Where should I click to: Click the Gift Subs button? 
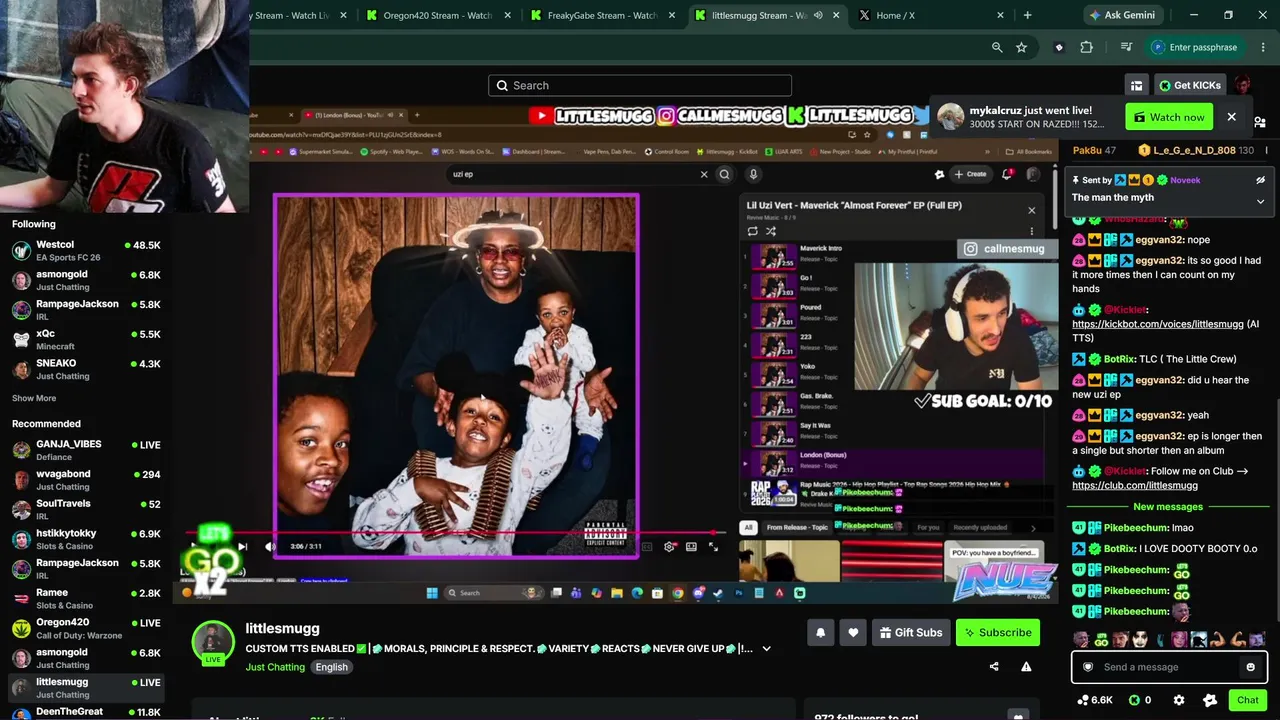911,632
